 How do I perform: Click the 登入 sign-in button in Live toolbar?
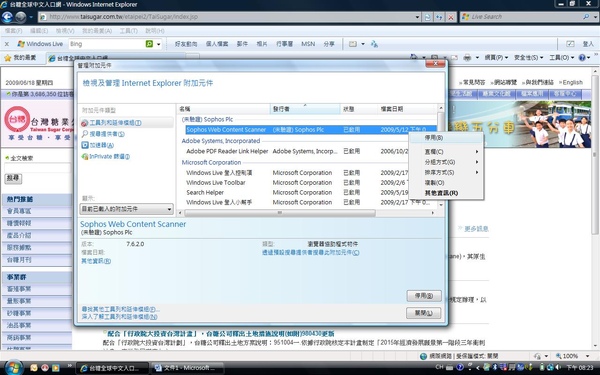pos(588,44)
